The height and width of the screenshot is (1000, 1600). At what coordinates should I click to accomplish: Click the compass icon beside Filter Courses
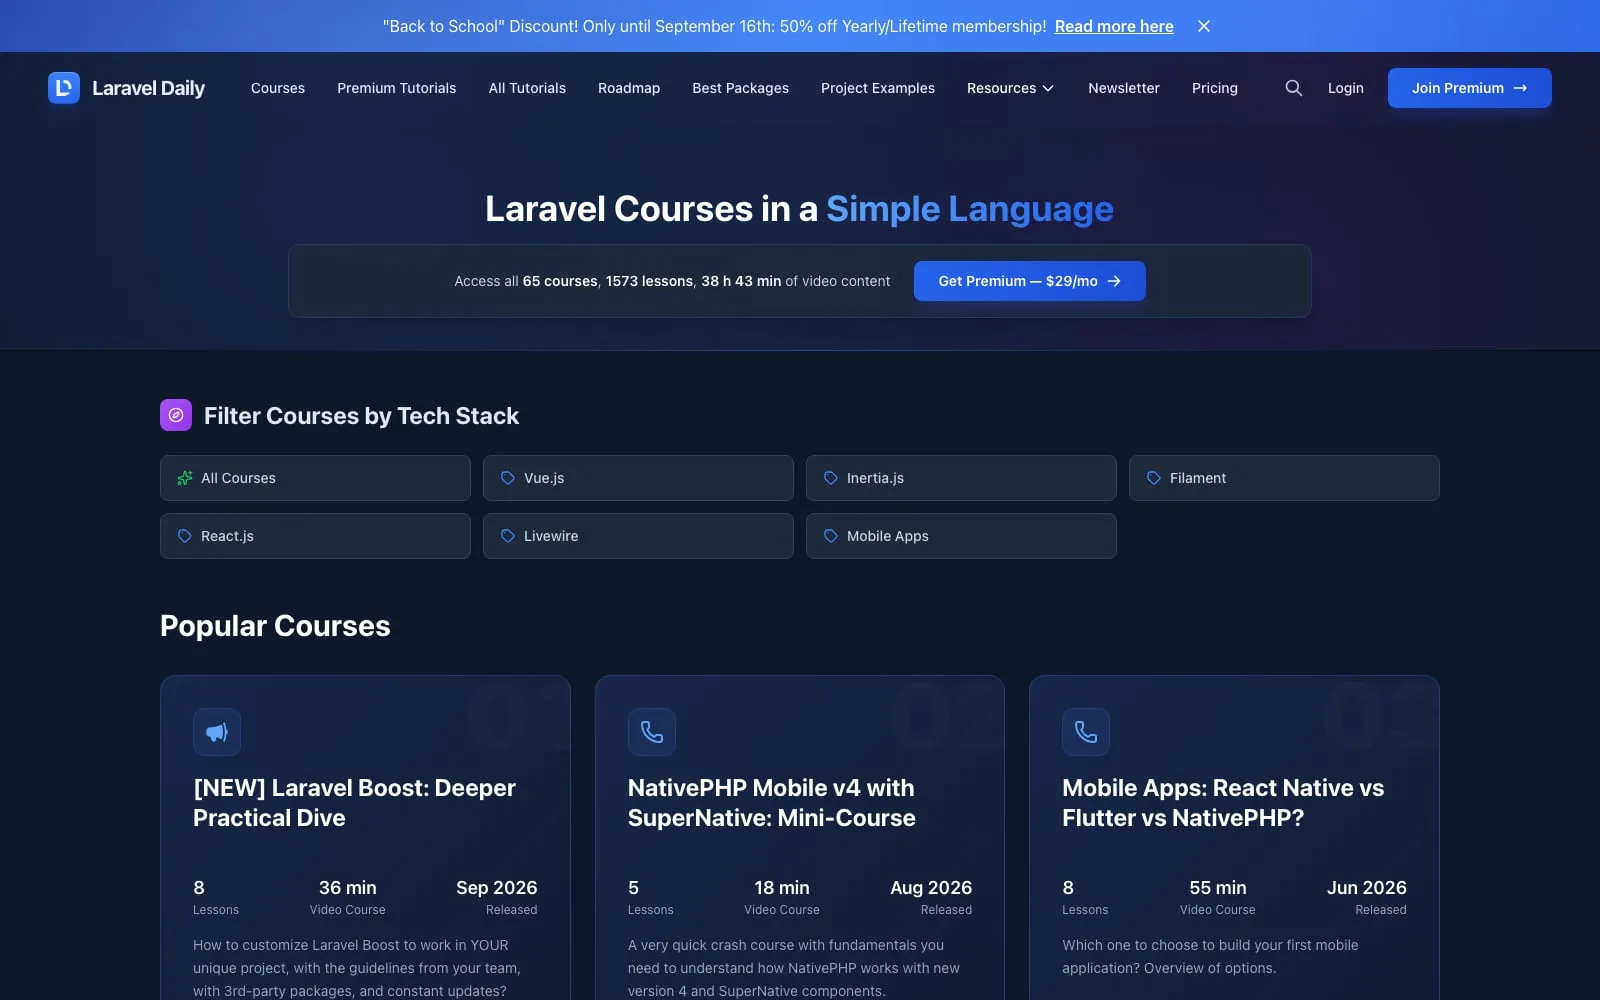pyautogui.click(x=176, y=415)
